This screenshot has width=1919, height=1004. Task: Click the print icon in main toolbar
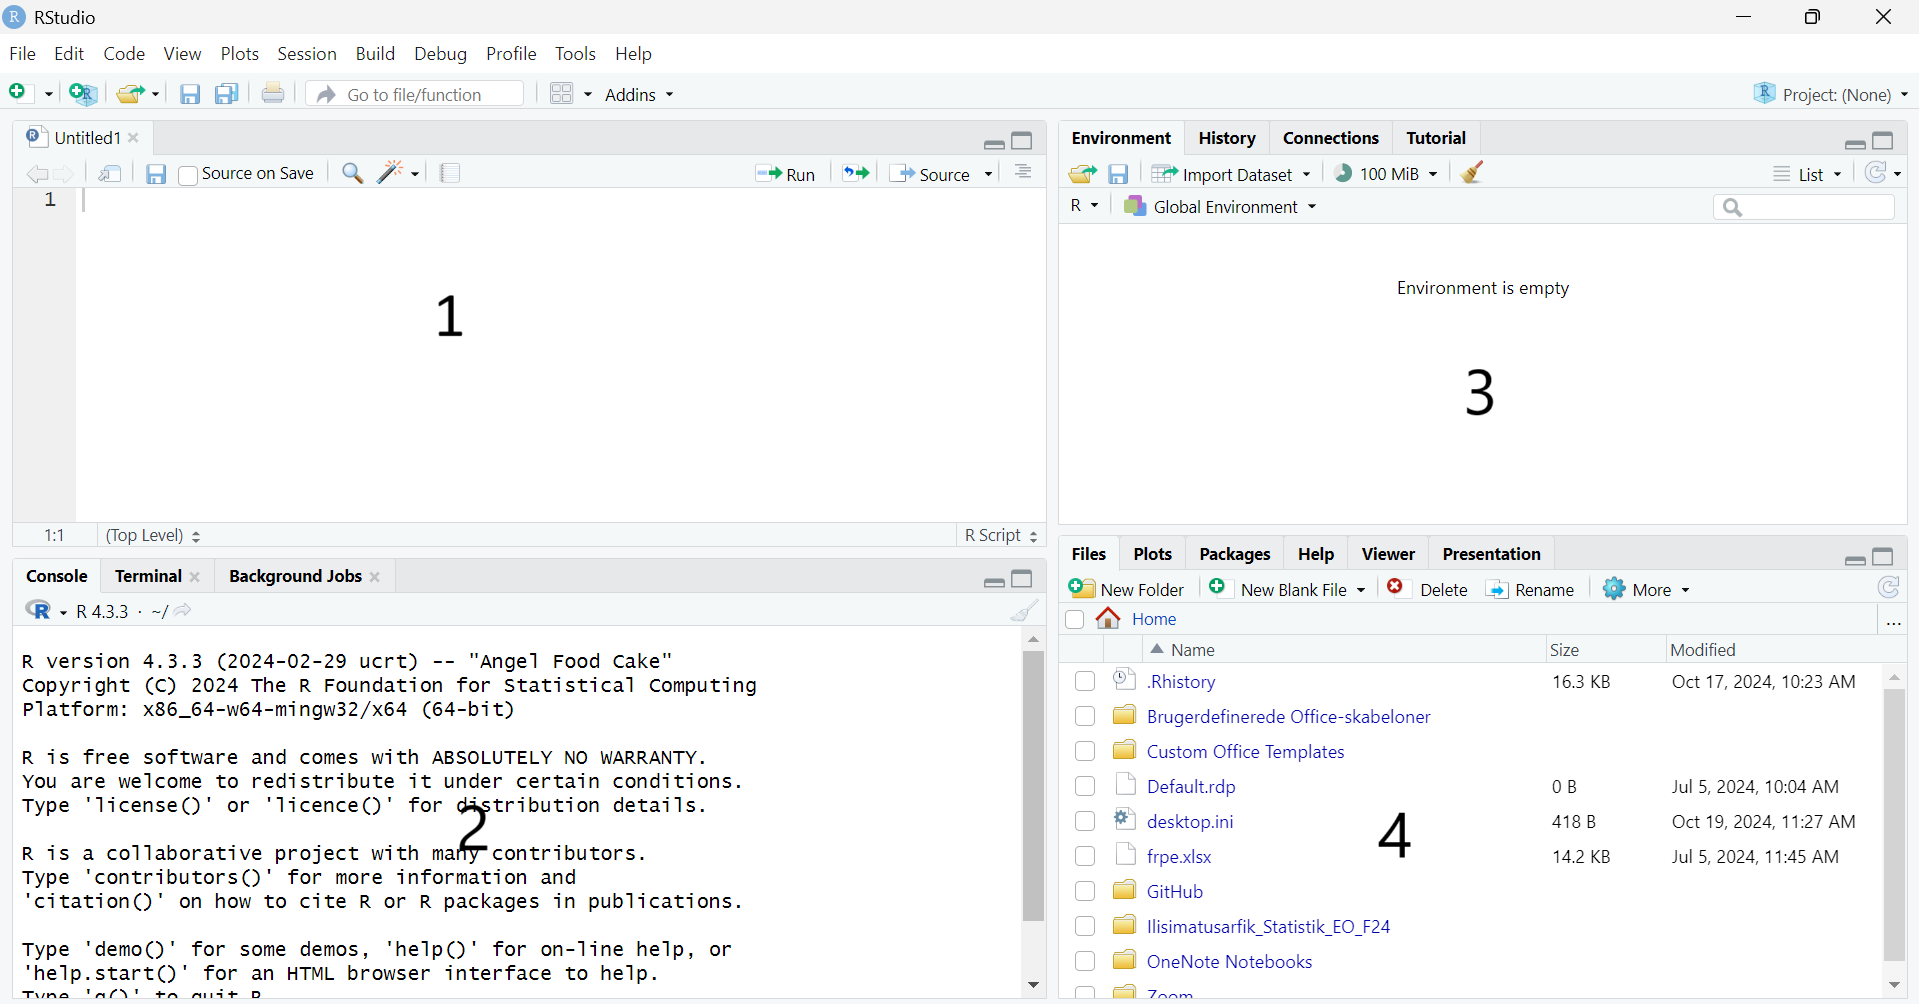coord(273,93)
